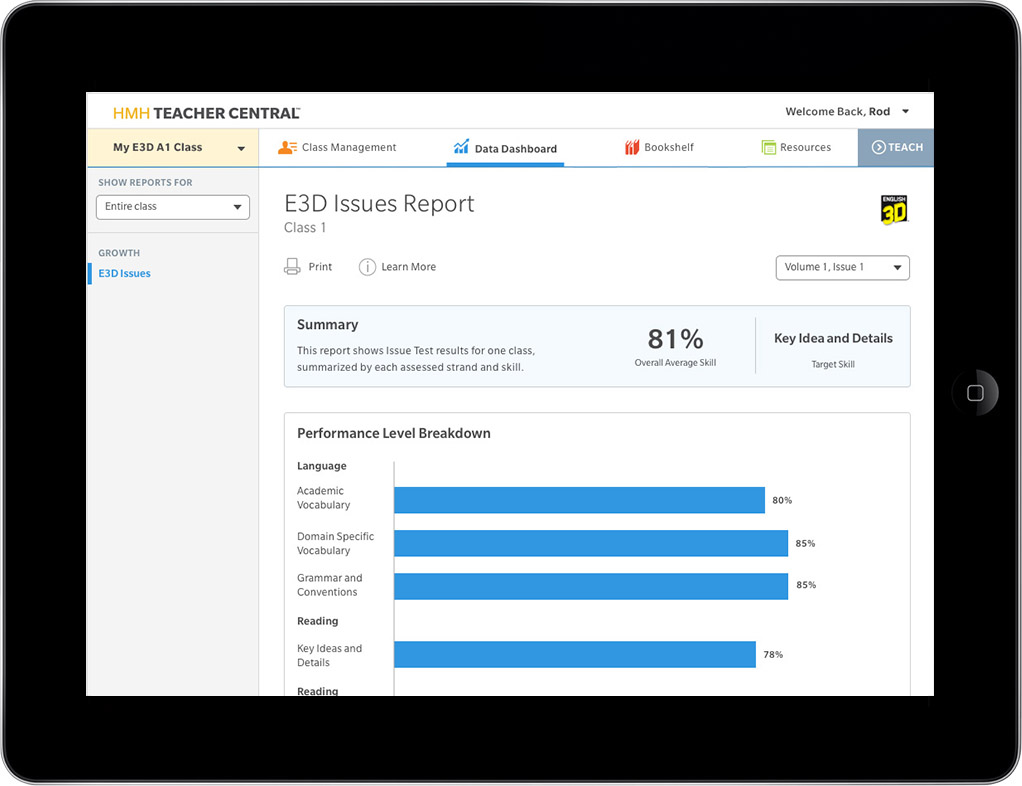Click the Performance Level Breakdown heading
Screen dimensions: 1022x786
[394, 433]
